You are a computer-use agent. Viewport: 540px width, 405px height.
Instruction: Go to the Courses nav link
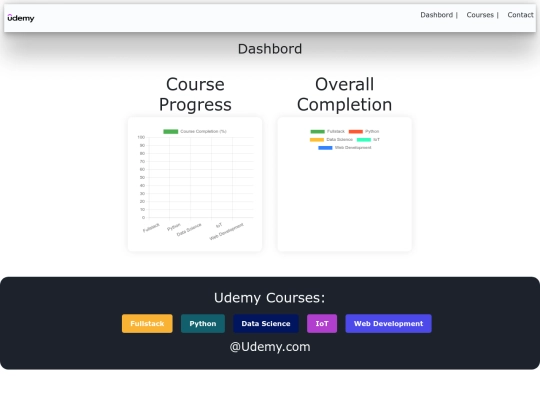click(480, 15)
